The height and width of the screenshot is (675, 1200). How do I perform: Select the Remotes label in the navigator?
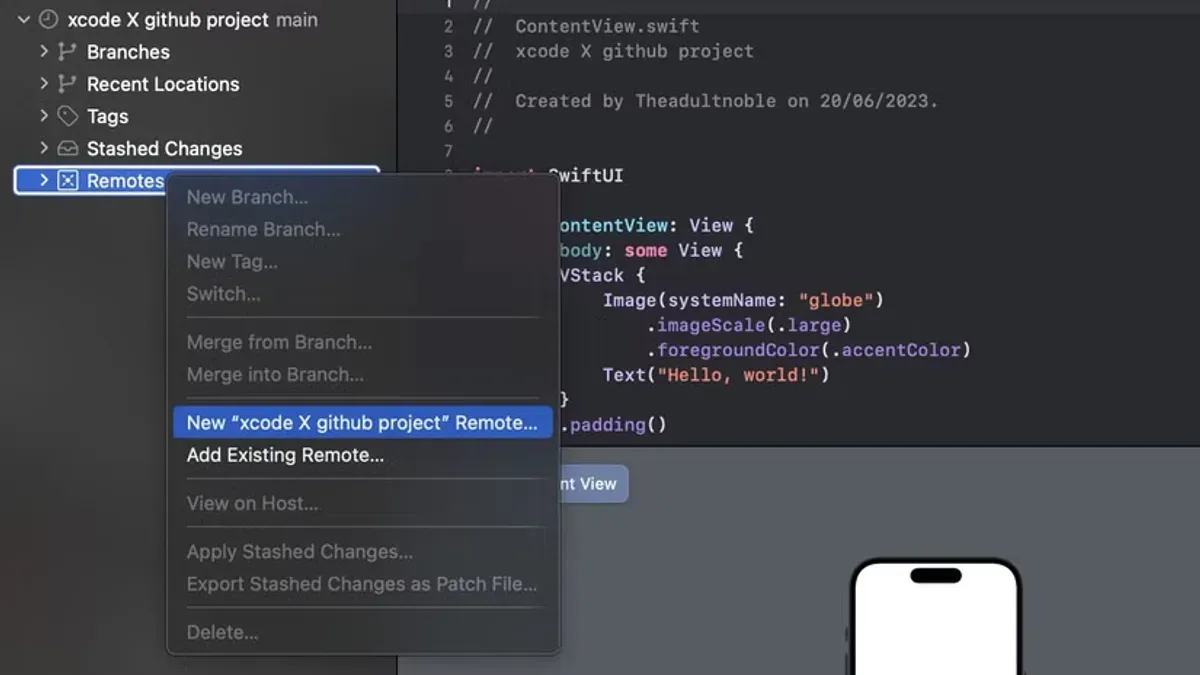125,181
